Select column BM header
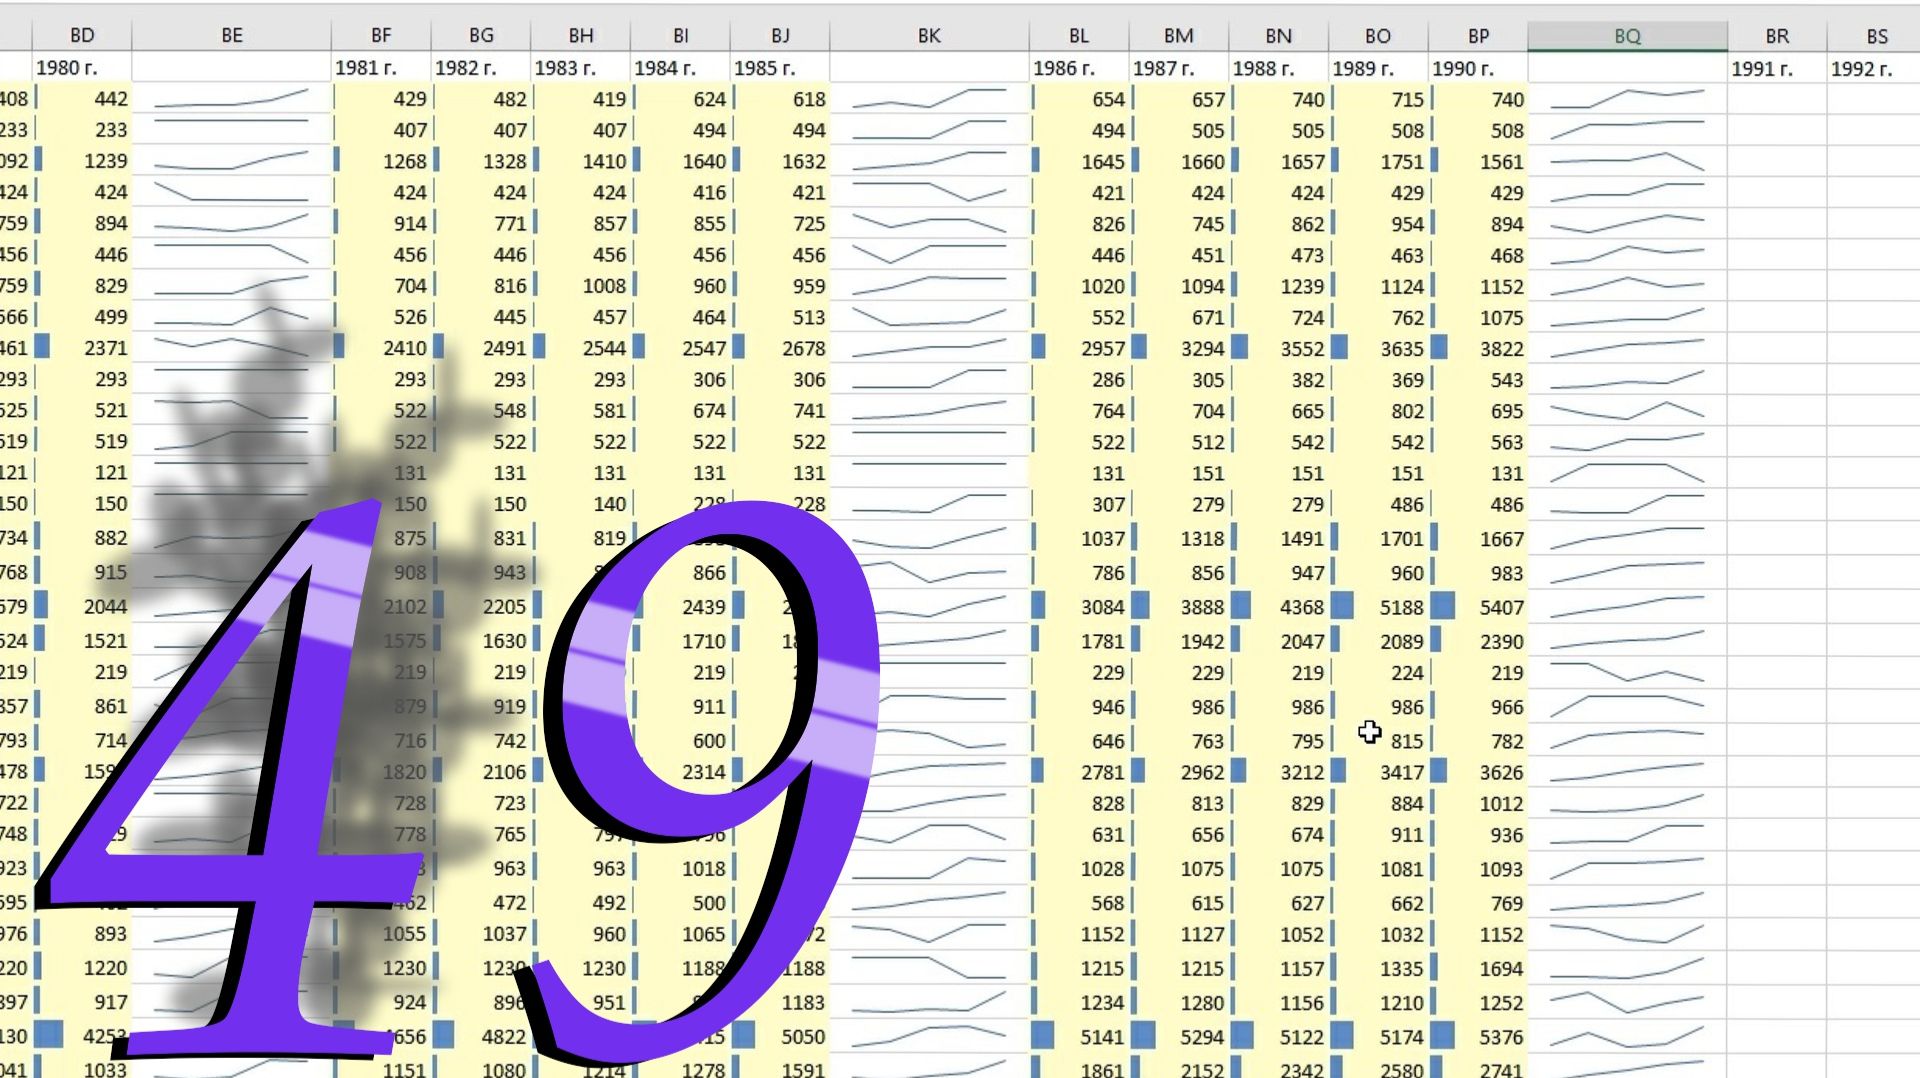This screenshot has width=1920, height=1078. [1179, 36]
